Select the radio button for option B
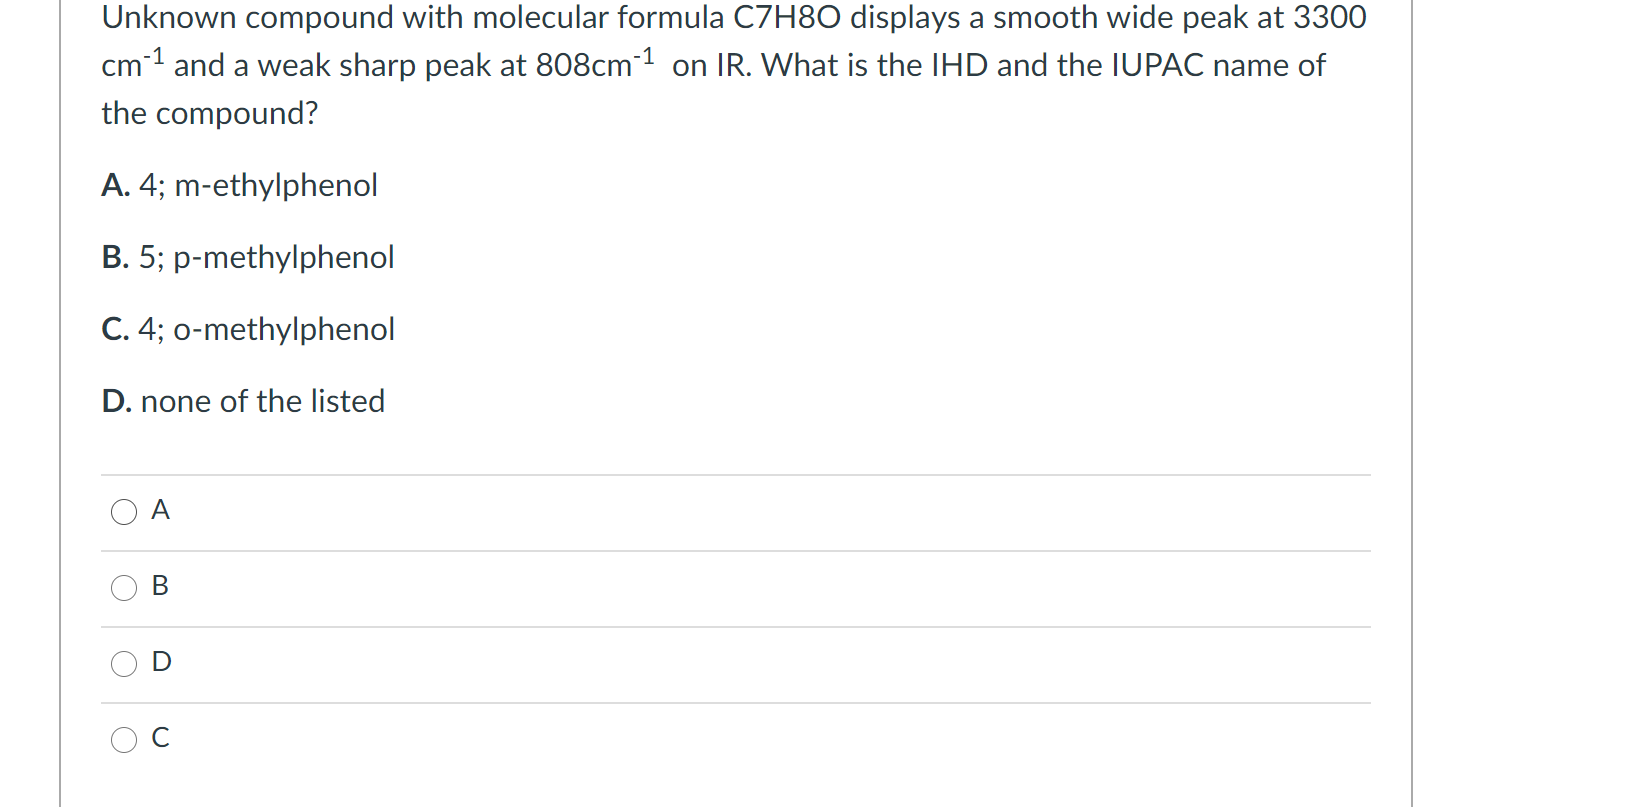Screen dimensions: 1636x807 122,588
